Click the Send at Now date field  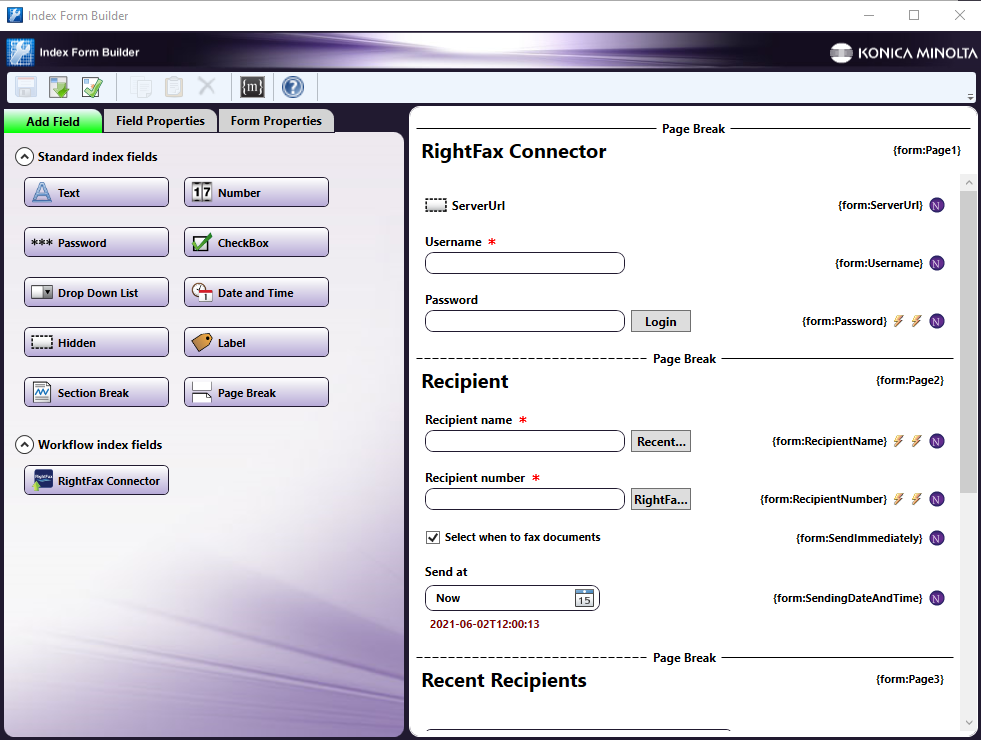(x=512, y=598)
